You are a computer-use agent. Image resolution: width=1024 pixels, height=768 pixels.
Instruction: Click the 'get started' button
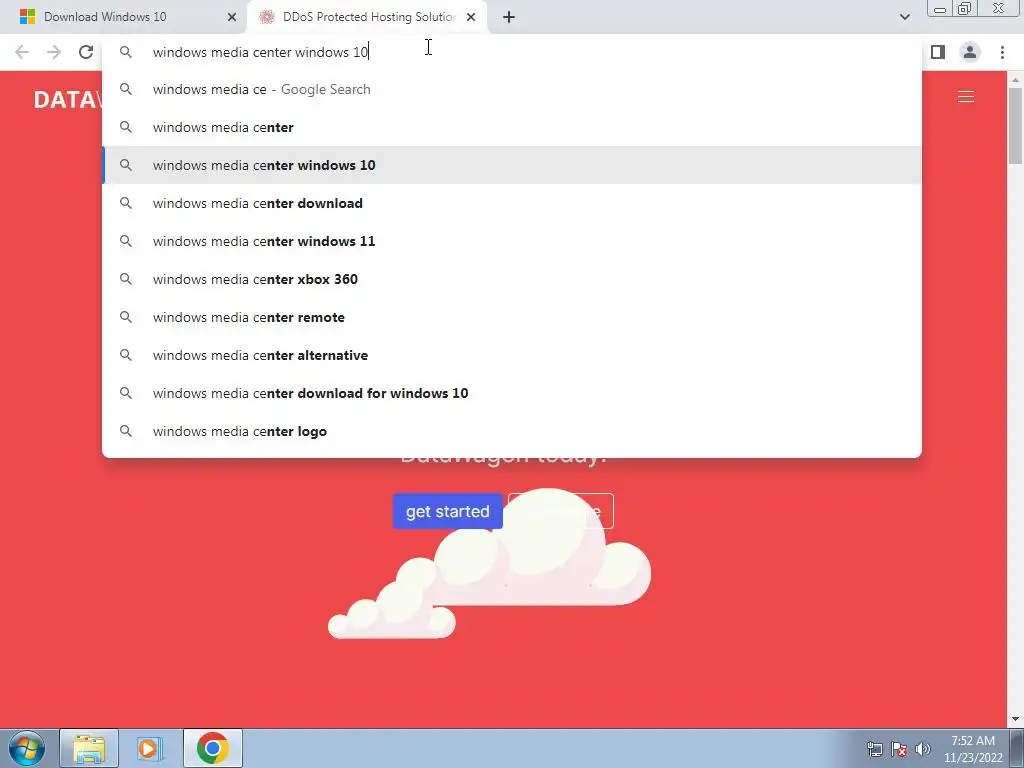[447, 511]
